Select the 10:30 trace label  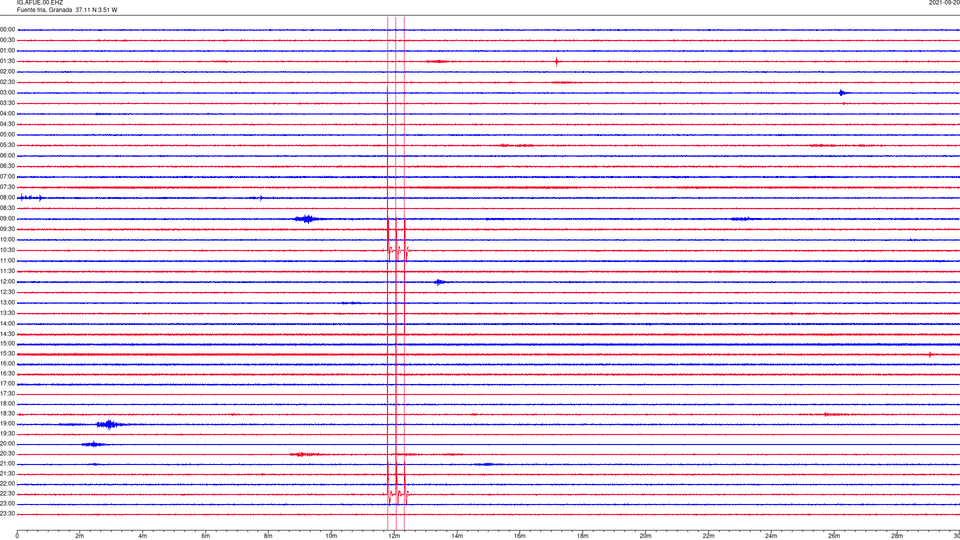point(7,250)
